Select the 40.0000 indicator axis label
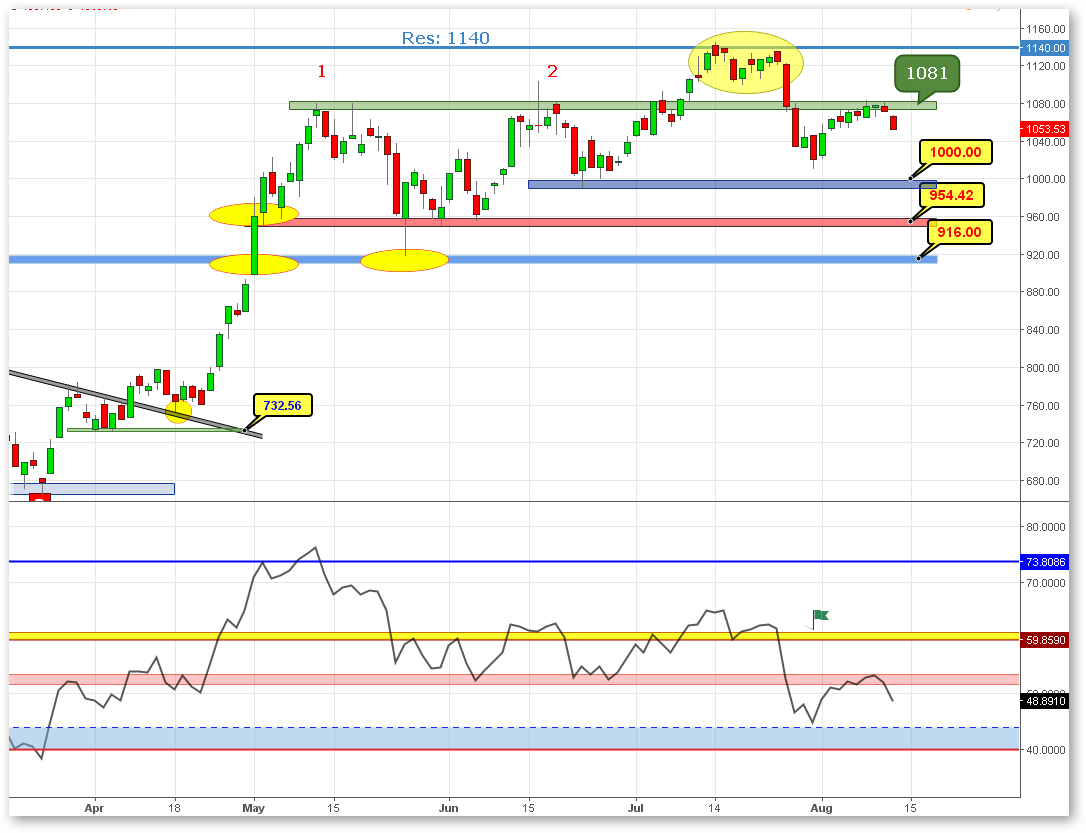The height and width of the screenshot is (833, 1086). pos(1046,750)
